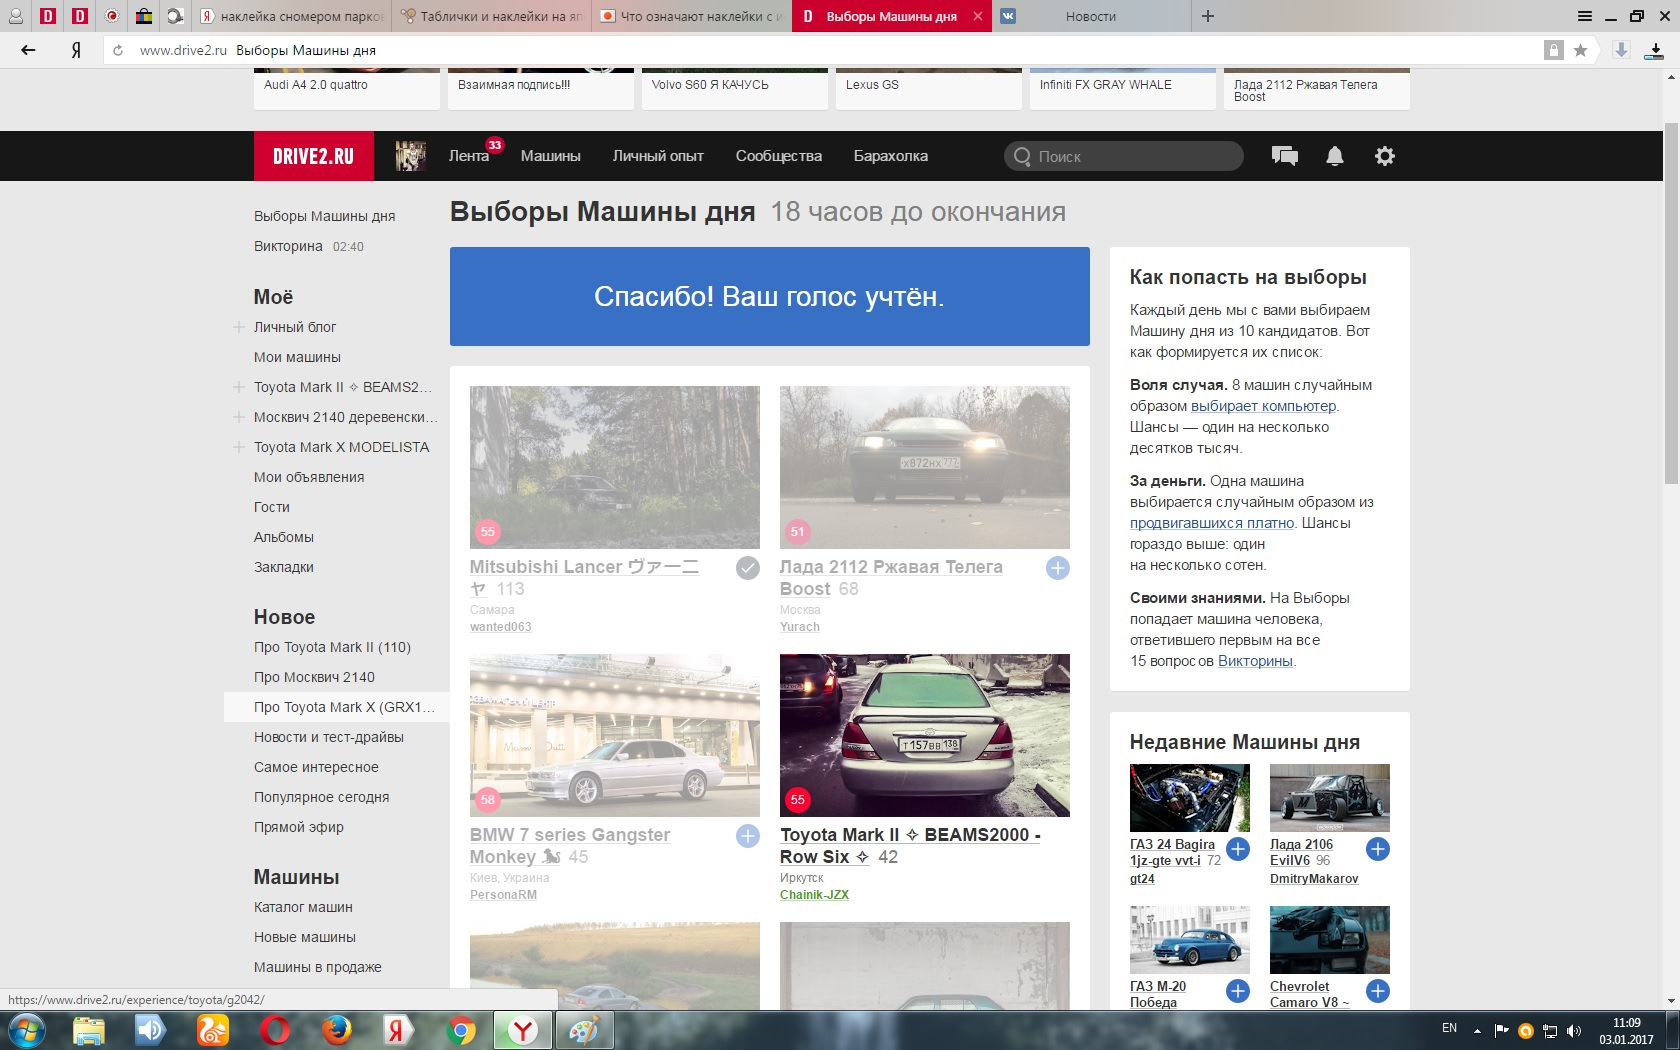Screen dimensions: 1680x1050
Task: Switch to 'Таблички и наклейки' tab
Action: point(492,16)
